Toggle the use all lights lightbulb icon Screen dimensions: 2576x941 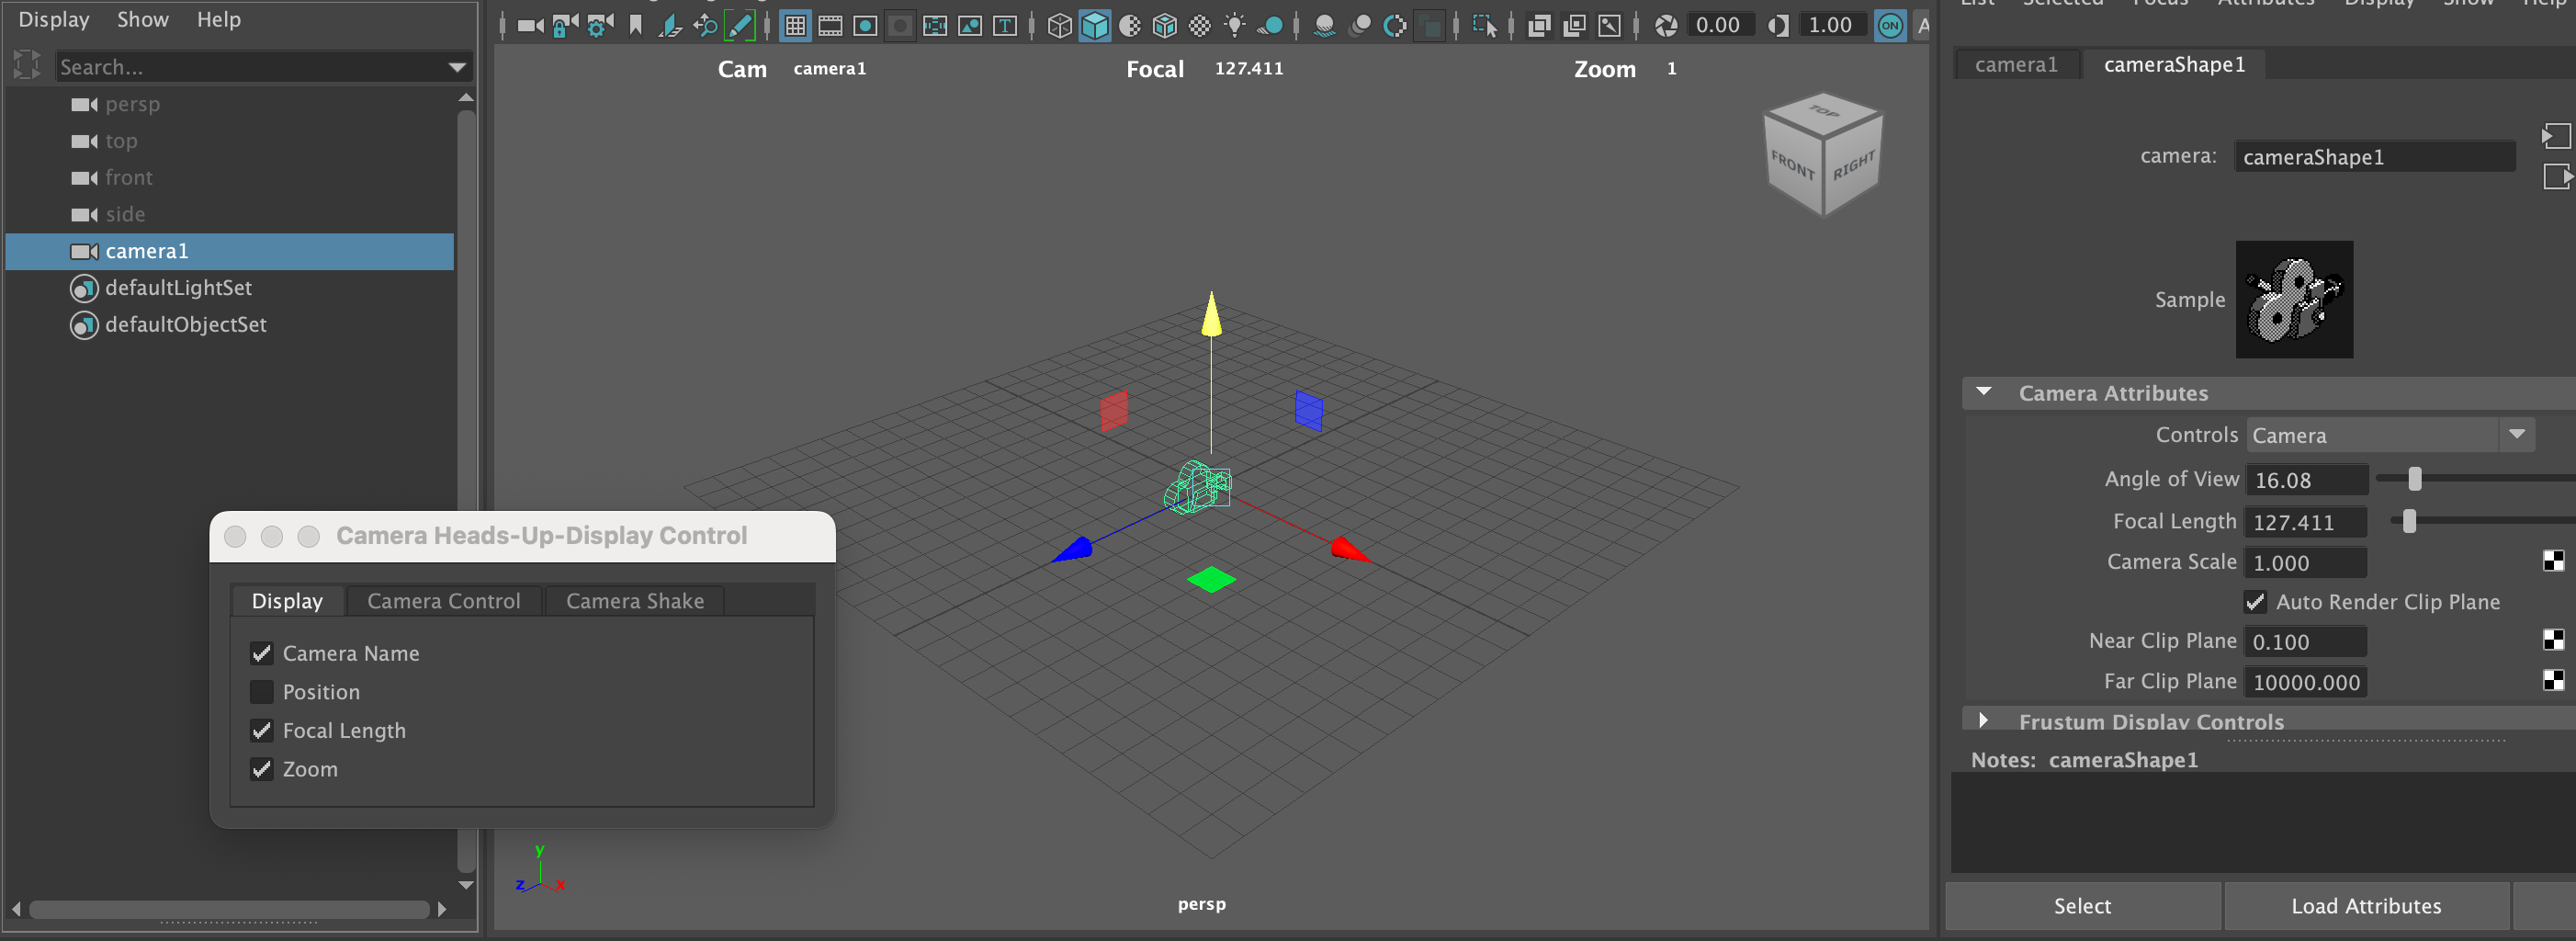coord(1235,26)
